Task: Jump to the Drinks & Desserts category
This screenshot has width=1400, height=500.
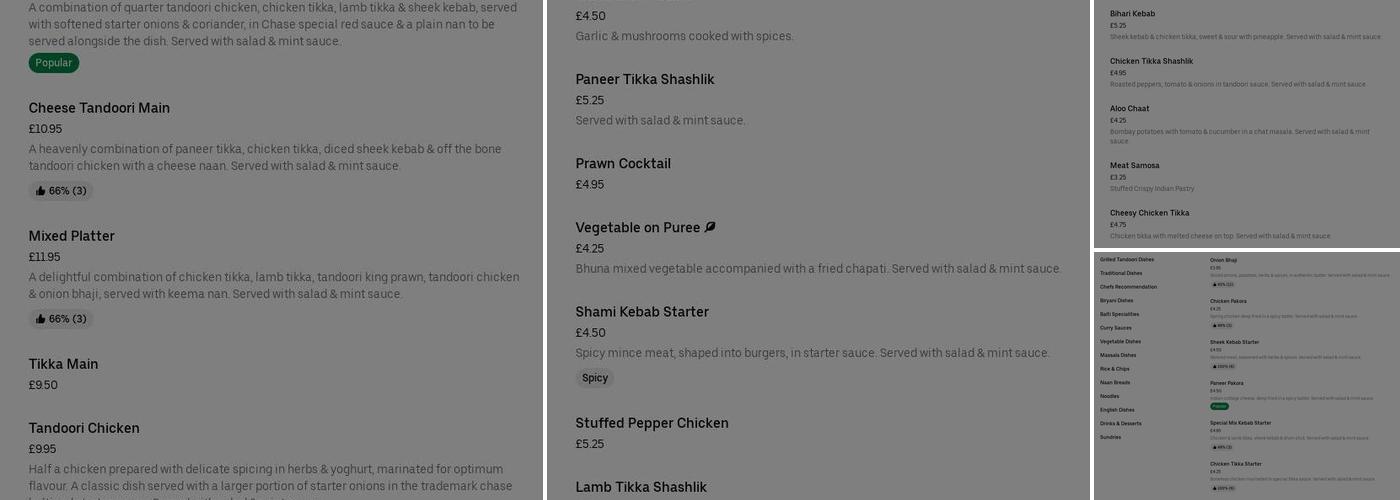Action: coord(1120,424)
